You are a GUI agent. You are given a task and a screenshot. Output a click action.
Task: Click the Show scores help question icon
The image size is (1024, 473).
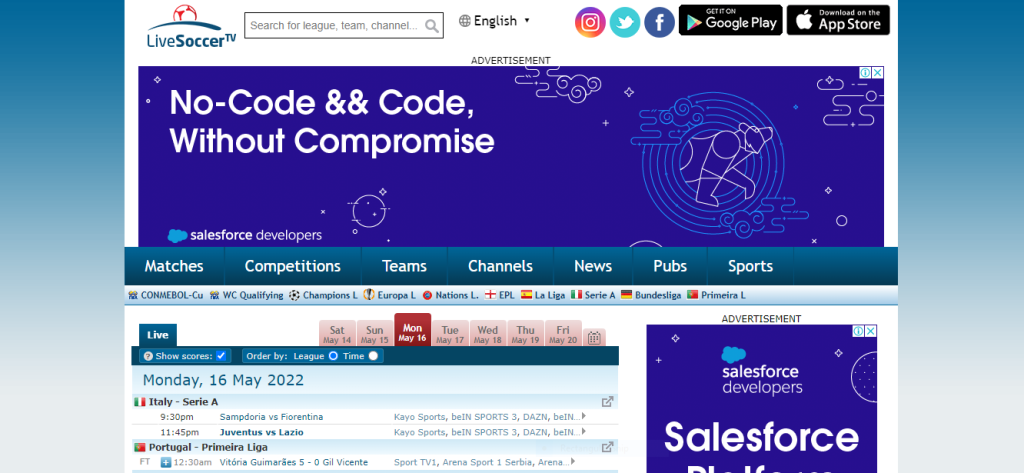[x=148, y=356]
